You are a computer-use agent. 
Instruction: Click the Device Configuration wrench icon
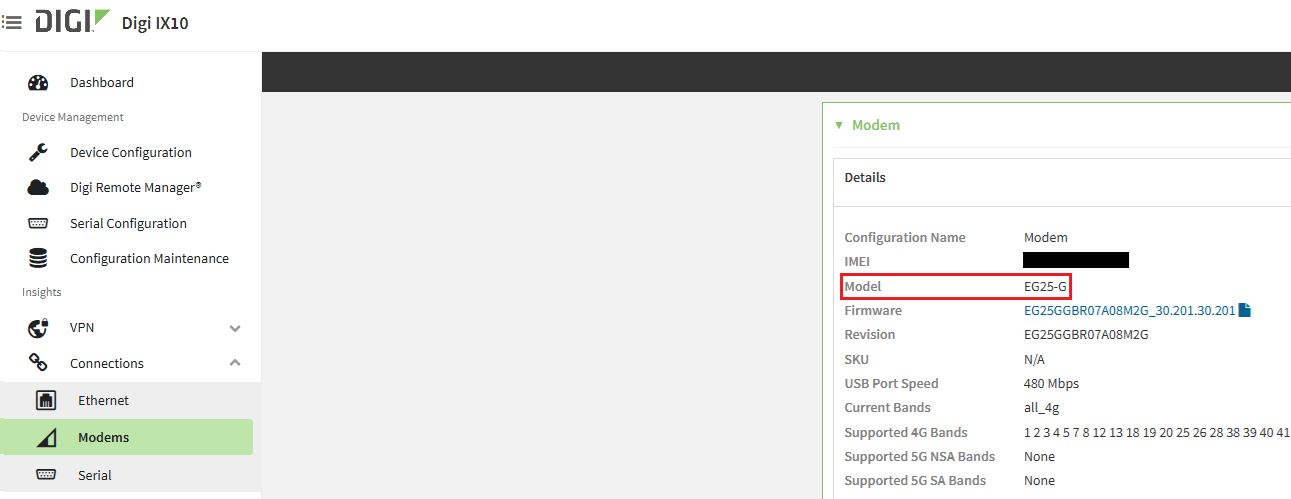coord(38,153)
